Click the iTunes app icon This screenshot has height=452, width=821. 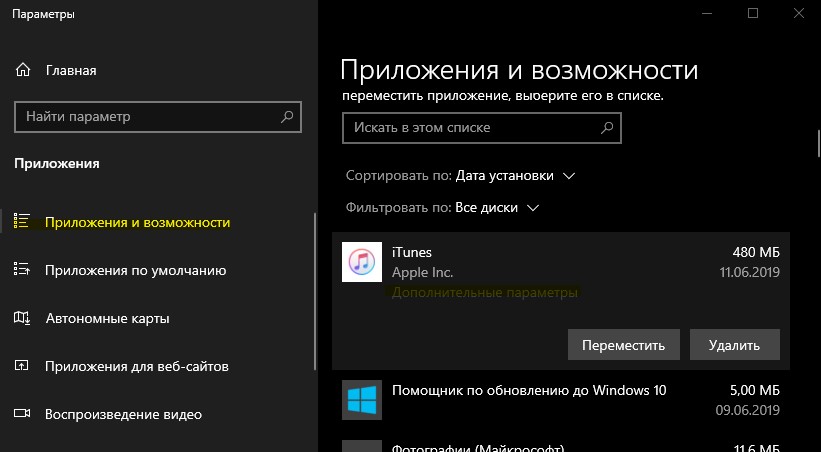tap(362, 262)
